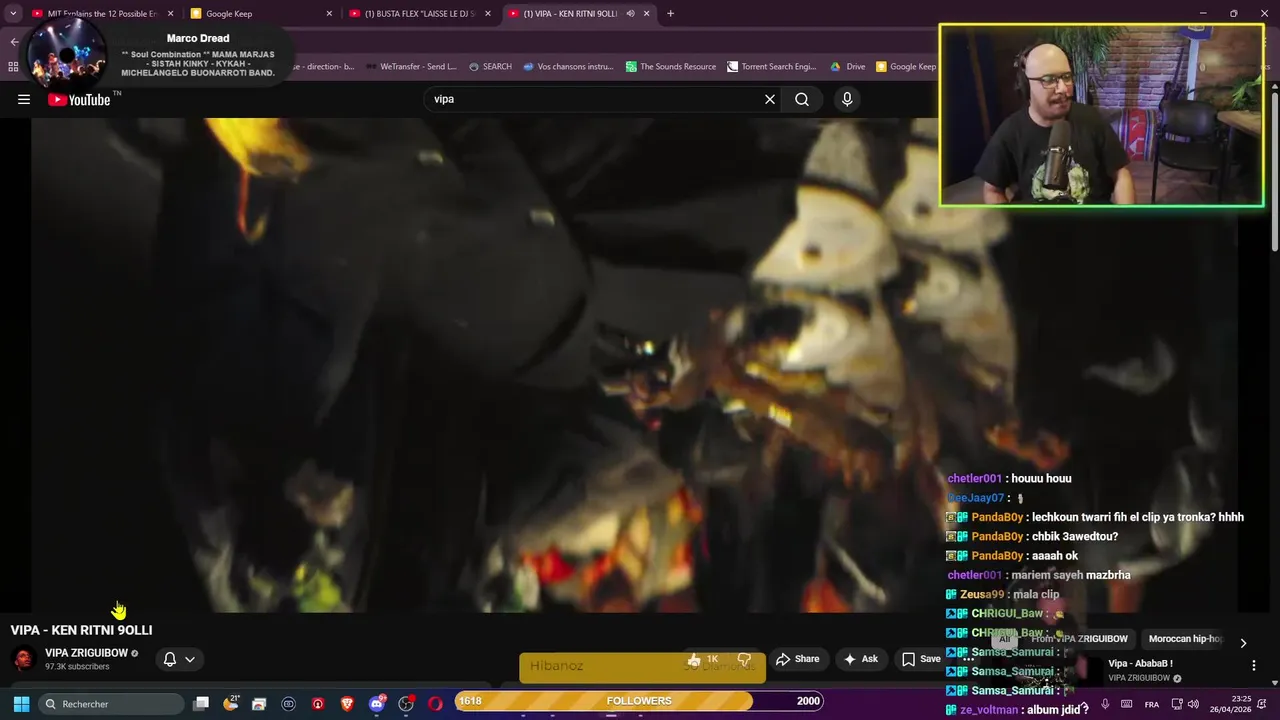Click the taskbar 'Rechercher' search box
This screenshot has height=720, width=1280.
pyautogui.click(x=112, y=704)
